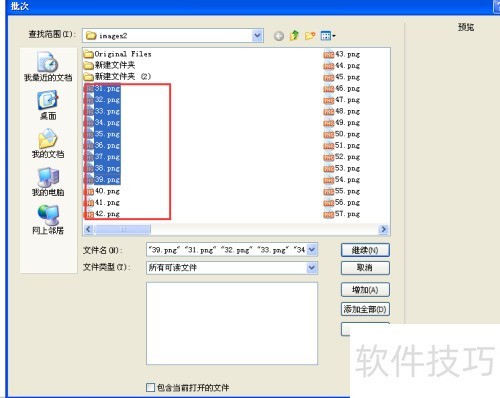
Task: Open the 新建文件夹 (2) folder
Action: click(117, 77)
